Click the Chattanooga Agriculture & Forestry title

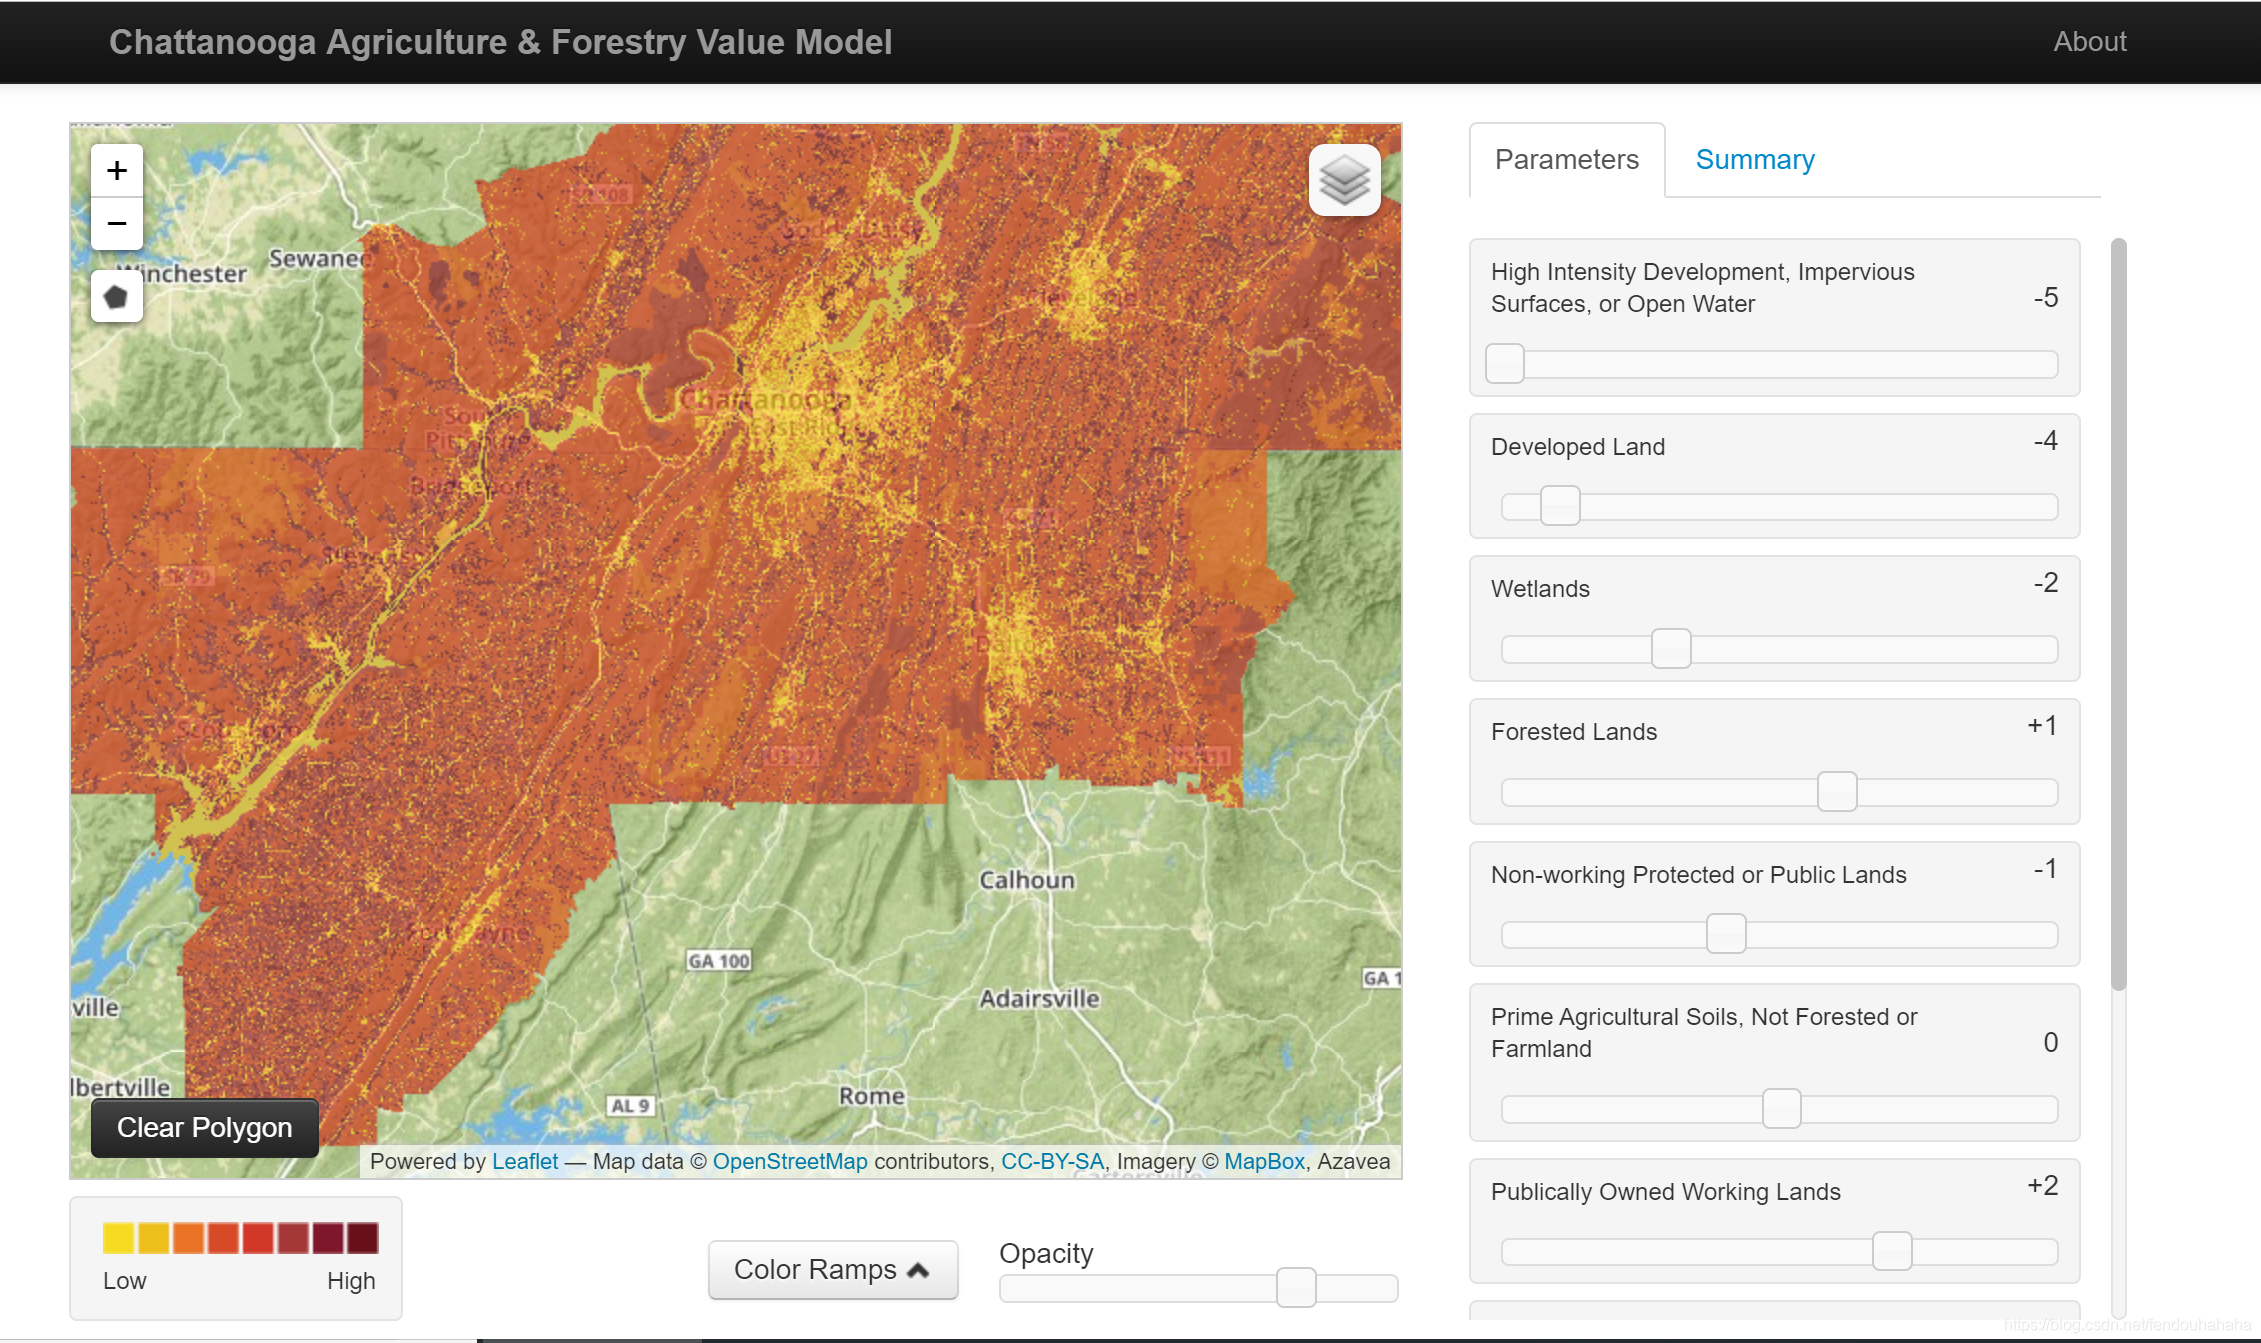(x=500, y=42)
